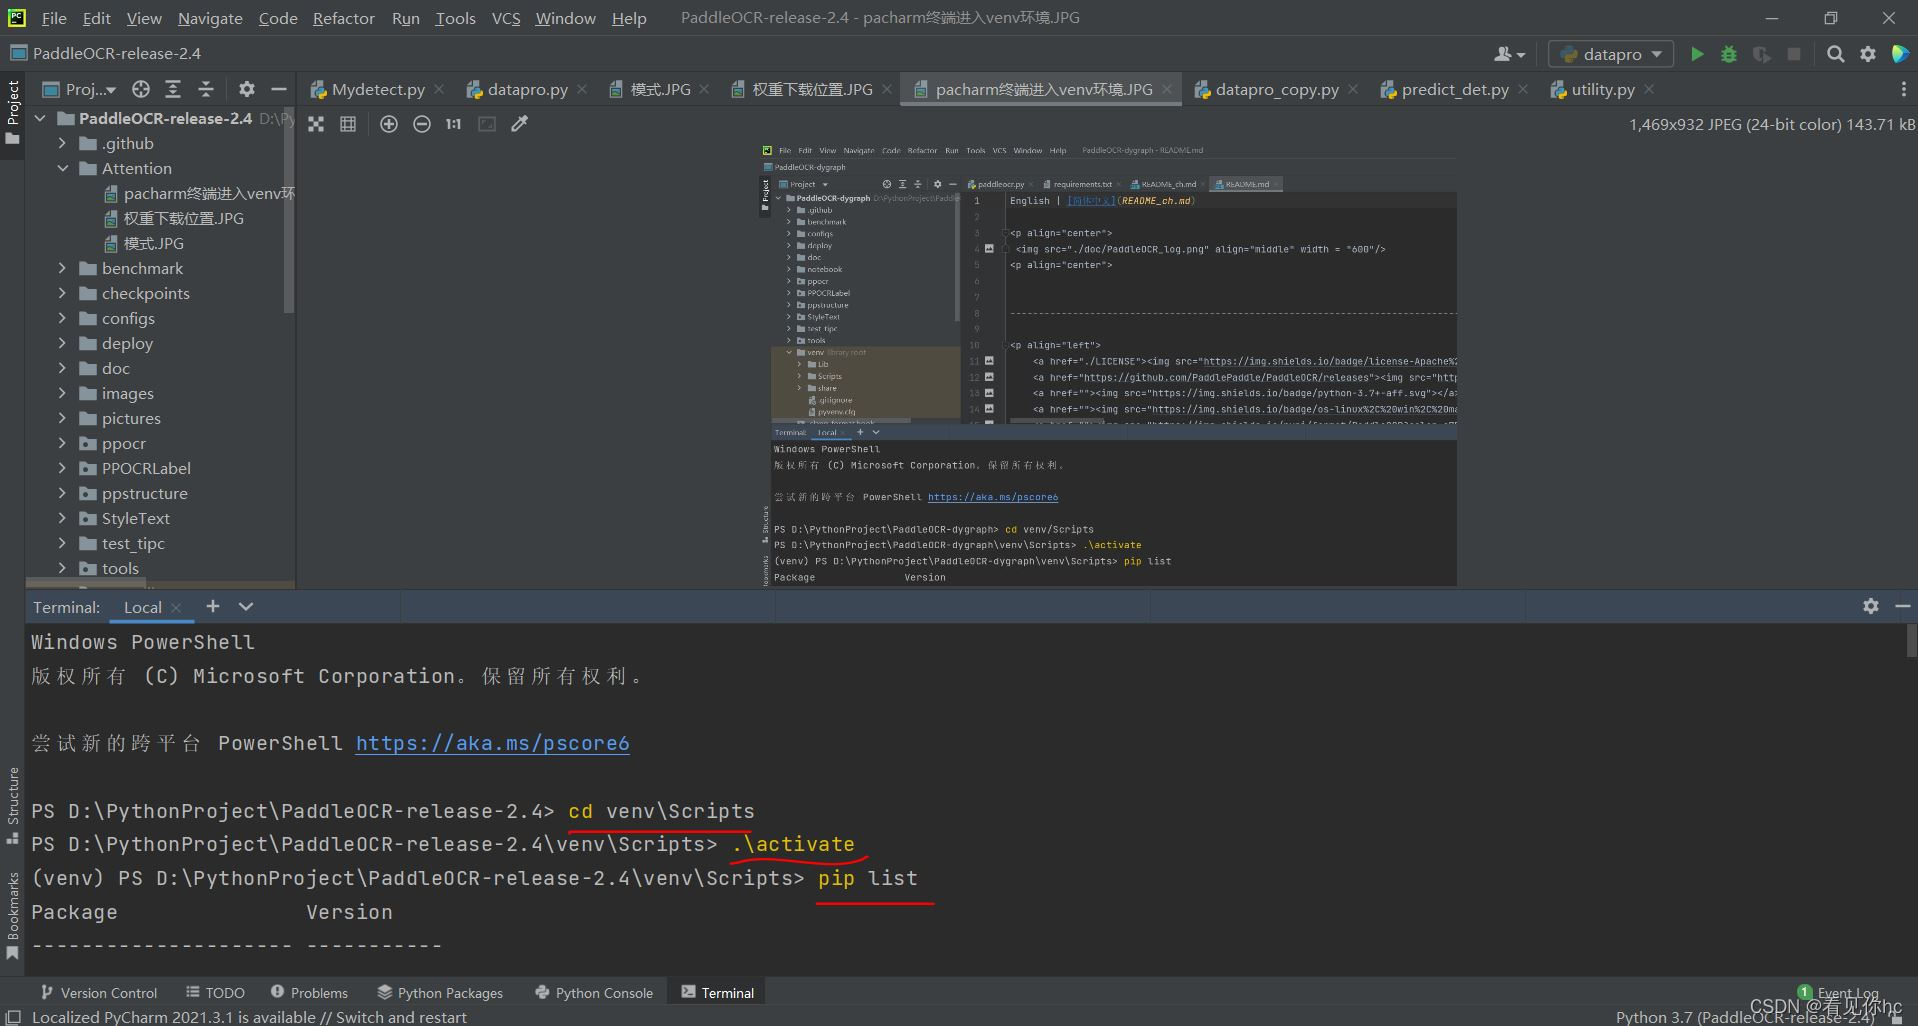1918x1026 pixels.
Task: Set image to actual size 1:1
Action: (454, 124)
